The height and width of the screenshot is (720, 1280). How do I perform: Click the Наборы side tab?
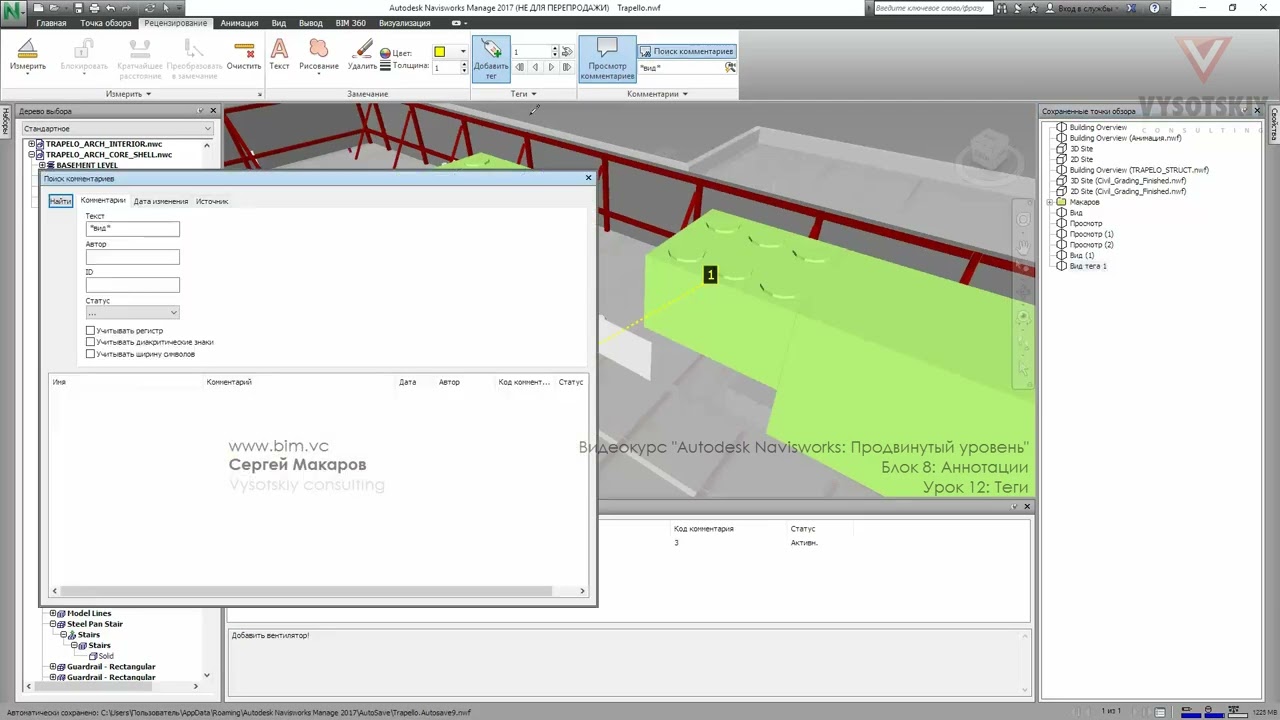(5, 121)
